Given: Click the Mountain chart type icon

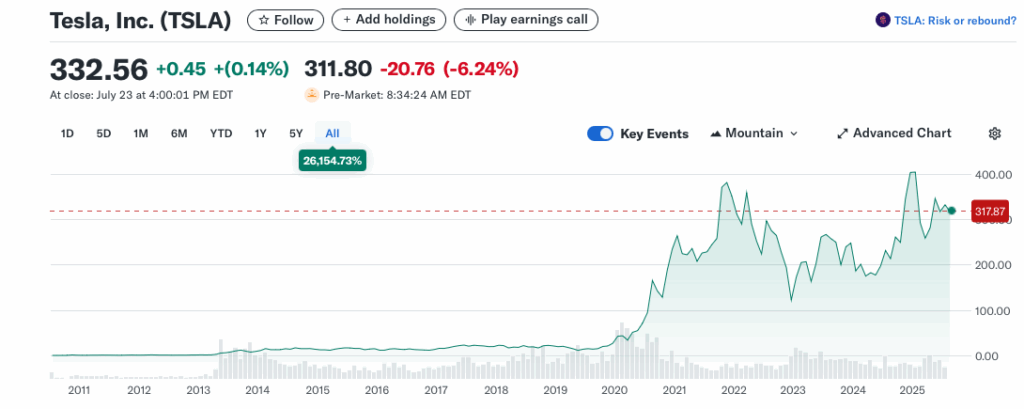Looking at the screenshot, I should [x=716, y=133].
